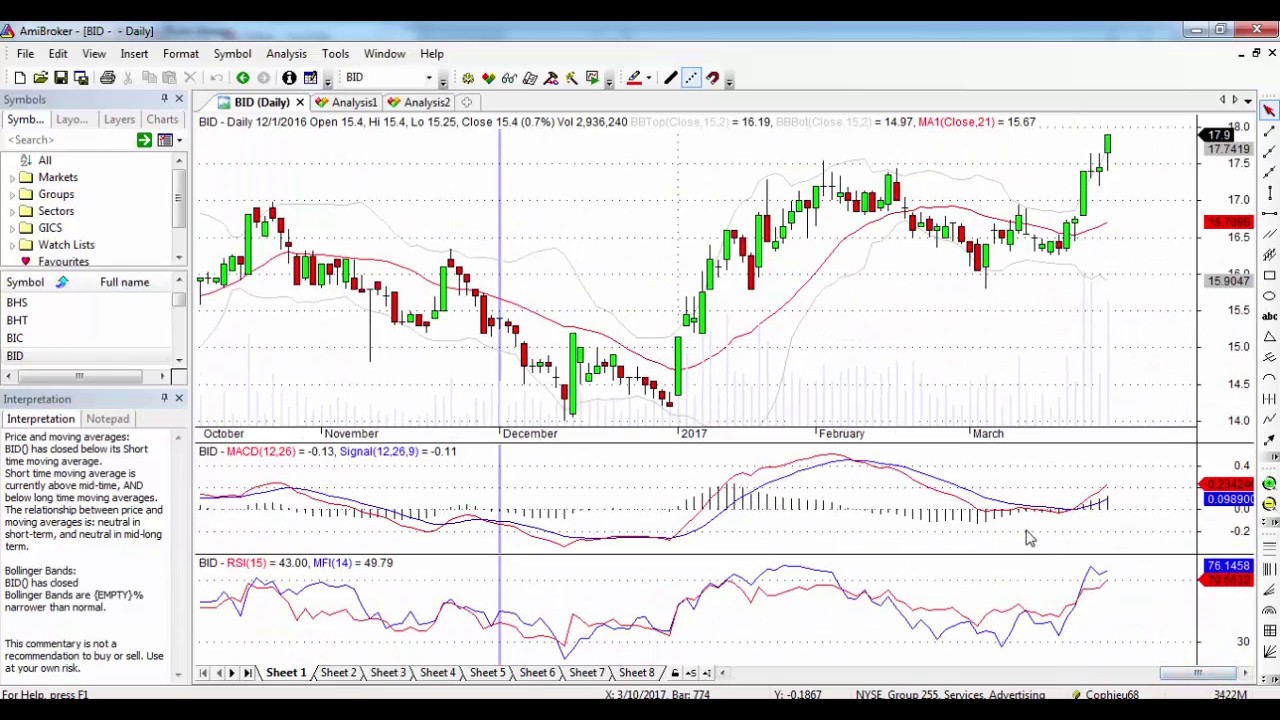The height and width of the screenshot is (720, 1280).
Task: Click the Save diskette icon
Action: [60, 78]
